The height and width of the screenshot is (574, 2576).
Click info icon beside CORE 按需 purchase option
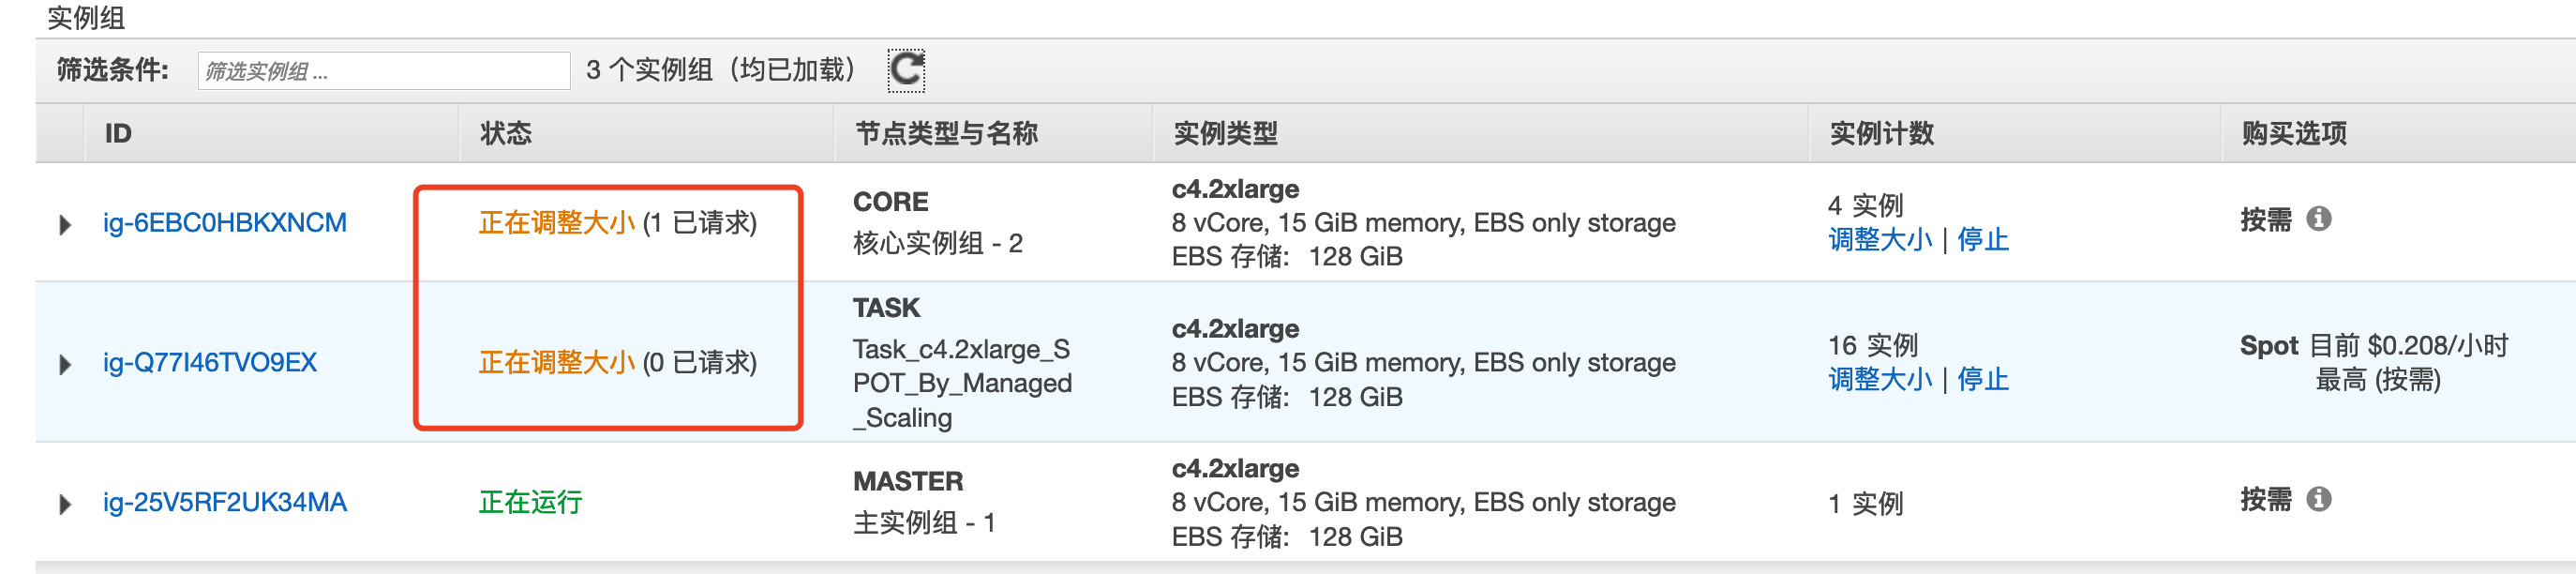2319,219
